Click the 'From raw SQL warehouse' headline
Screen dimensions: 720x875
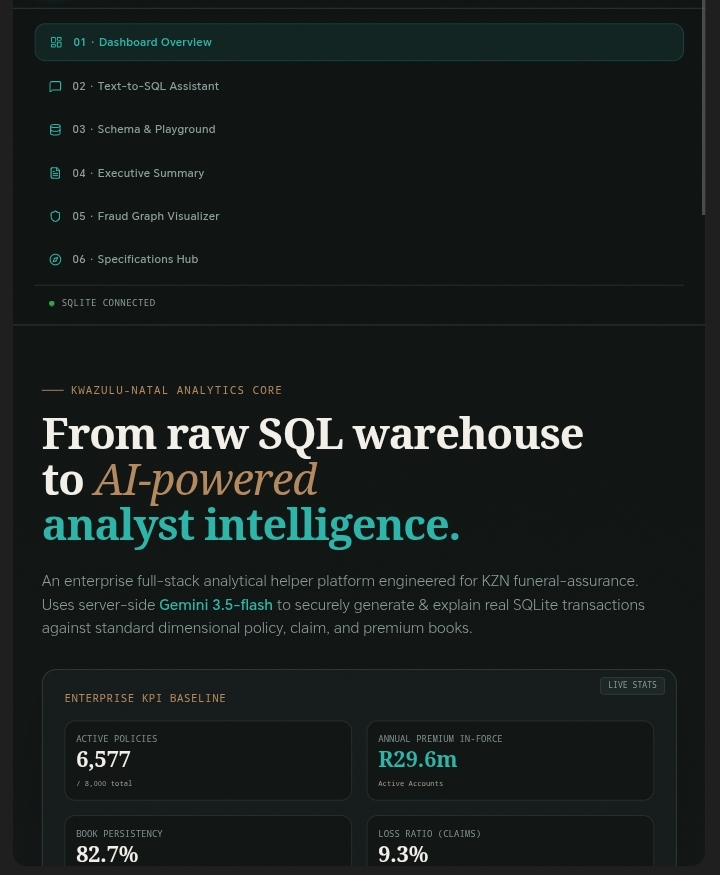(x=313, y=434)
